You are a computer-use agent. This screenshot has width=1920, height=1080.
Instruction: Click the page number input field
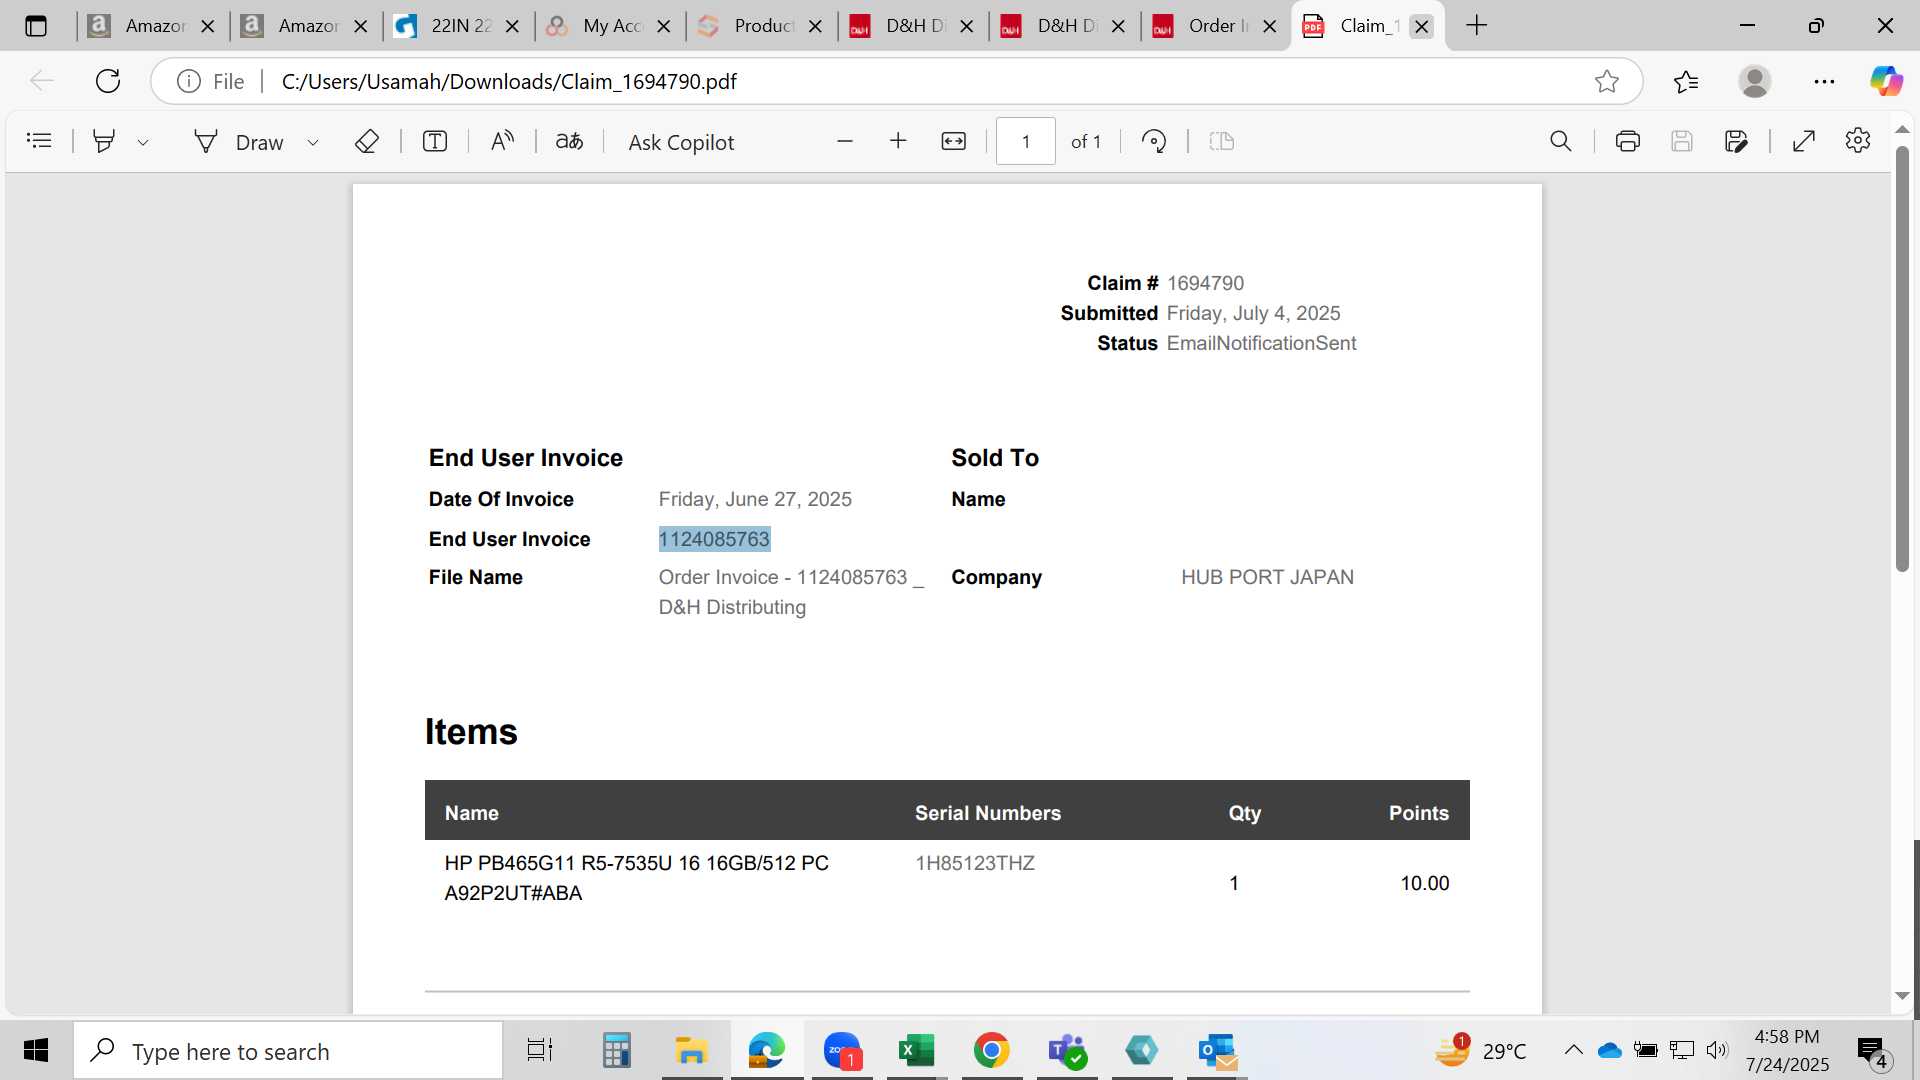coord(1026,141)
